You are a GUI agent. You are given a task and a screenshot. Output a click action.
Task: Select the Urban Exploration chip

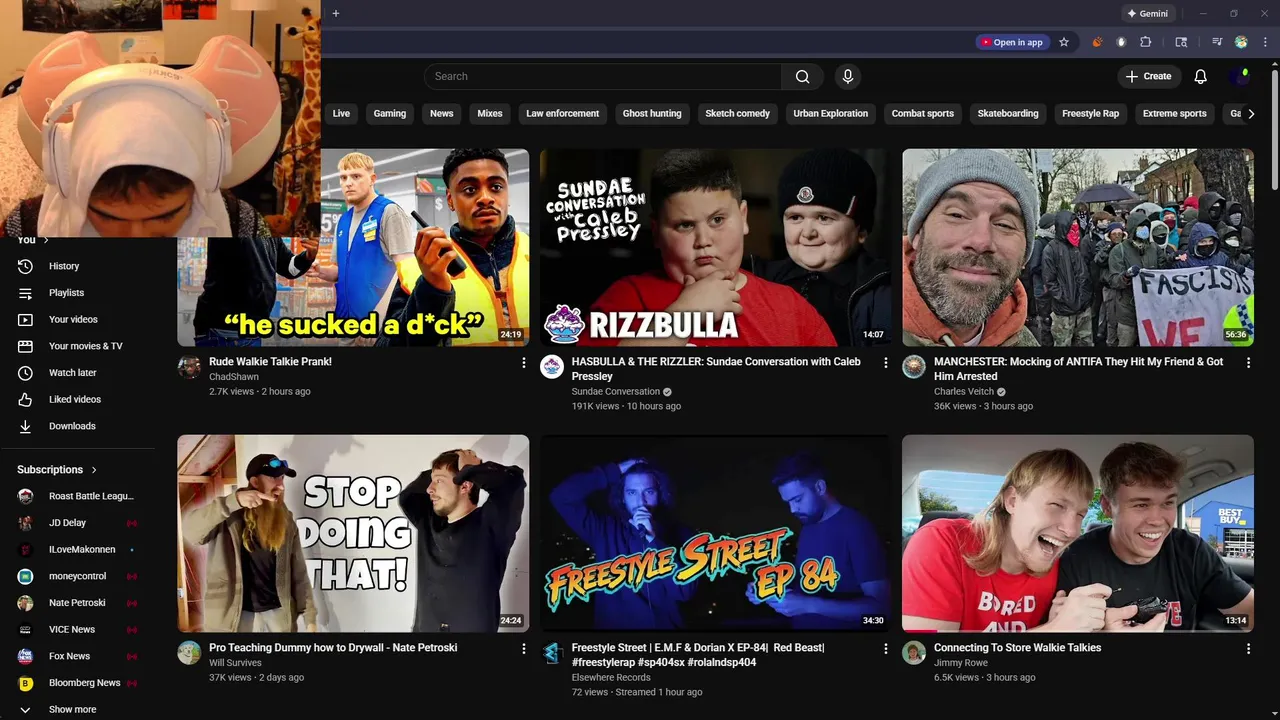pyautogui.click(x=831, y=114)
